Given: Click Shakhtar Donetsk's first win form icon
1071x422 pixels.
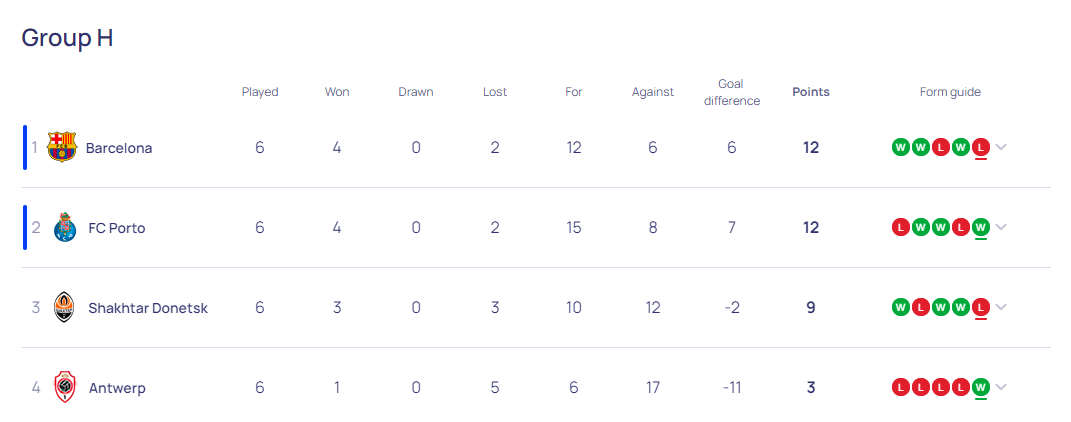Looking at the screenshot, I should tap(900, 307).
